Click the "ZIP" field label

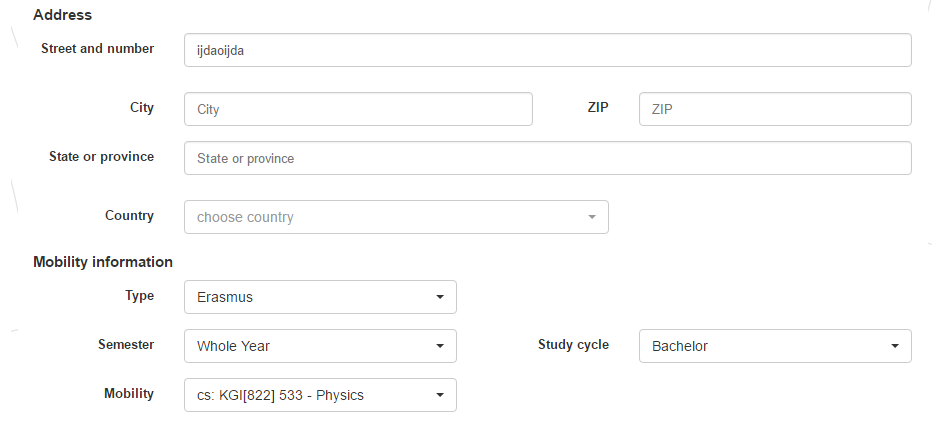click(x=597, y=107)
